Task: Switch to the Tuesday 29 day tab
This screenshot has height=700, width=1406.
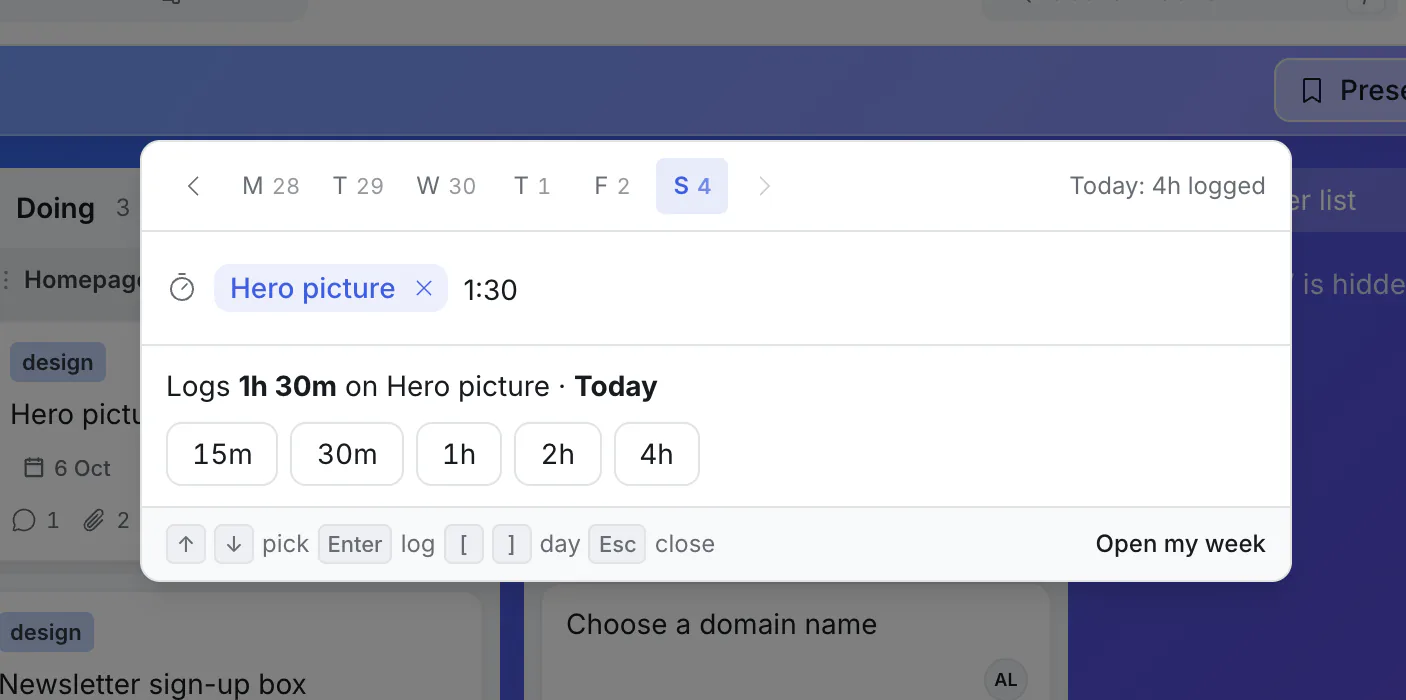Action: 358,186
